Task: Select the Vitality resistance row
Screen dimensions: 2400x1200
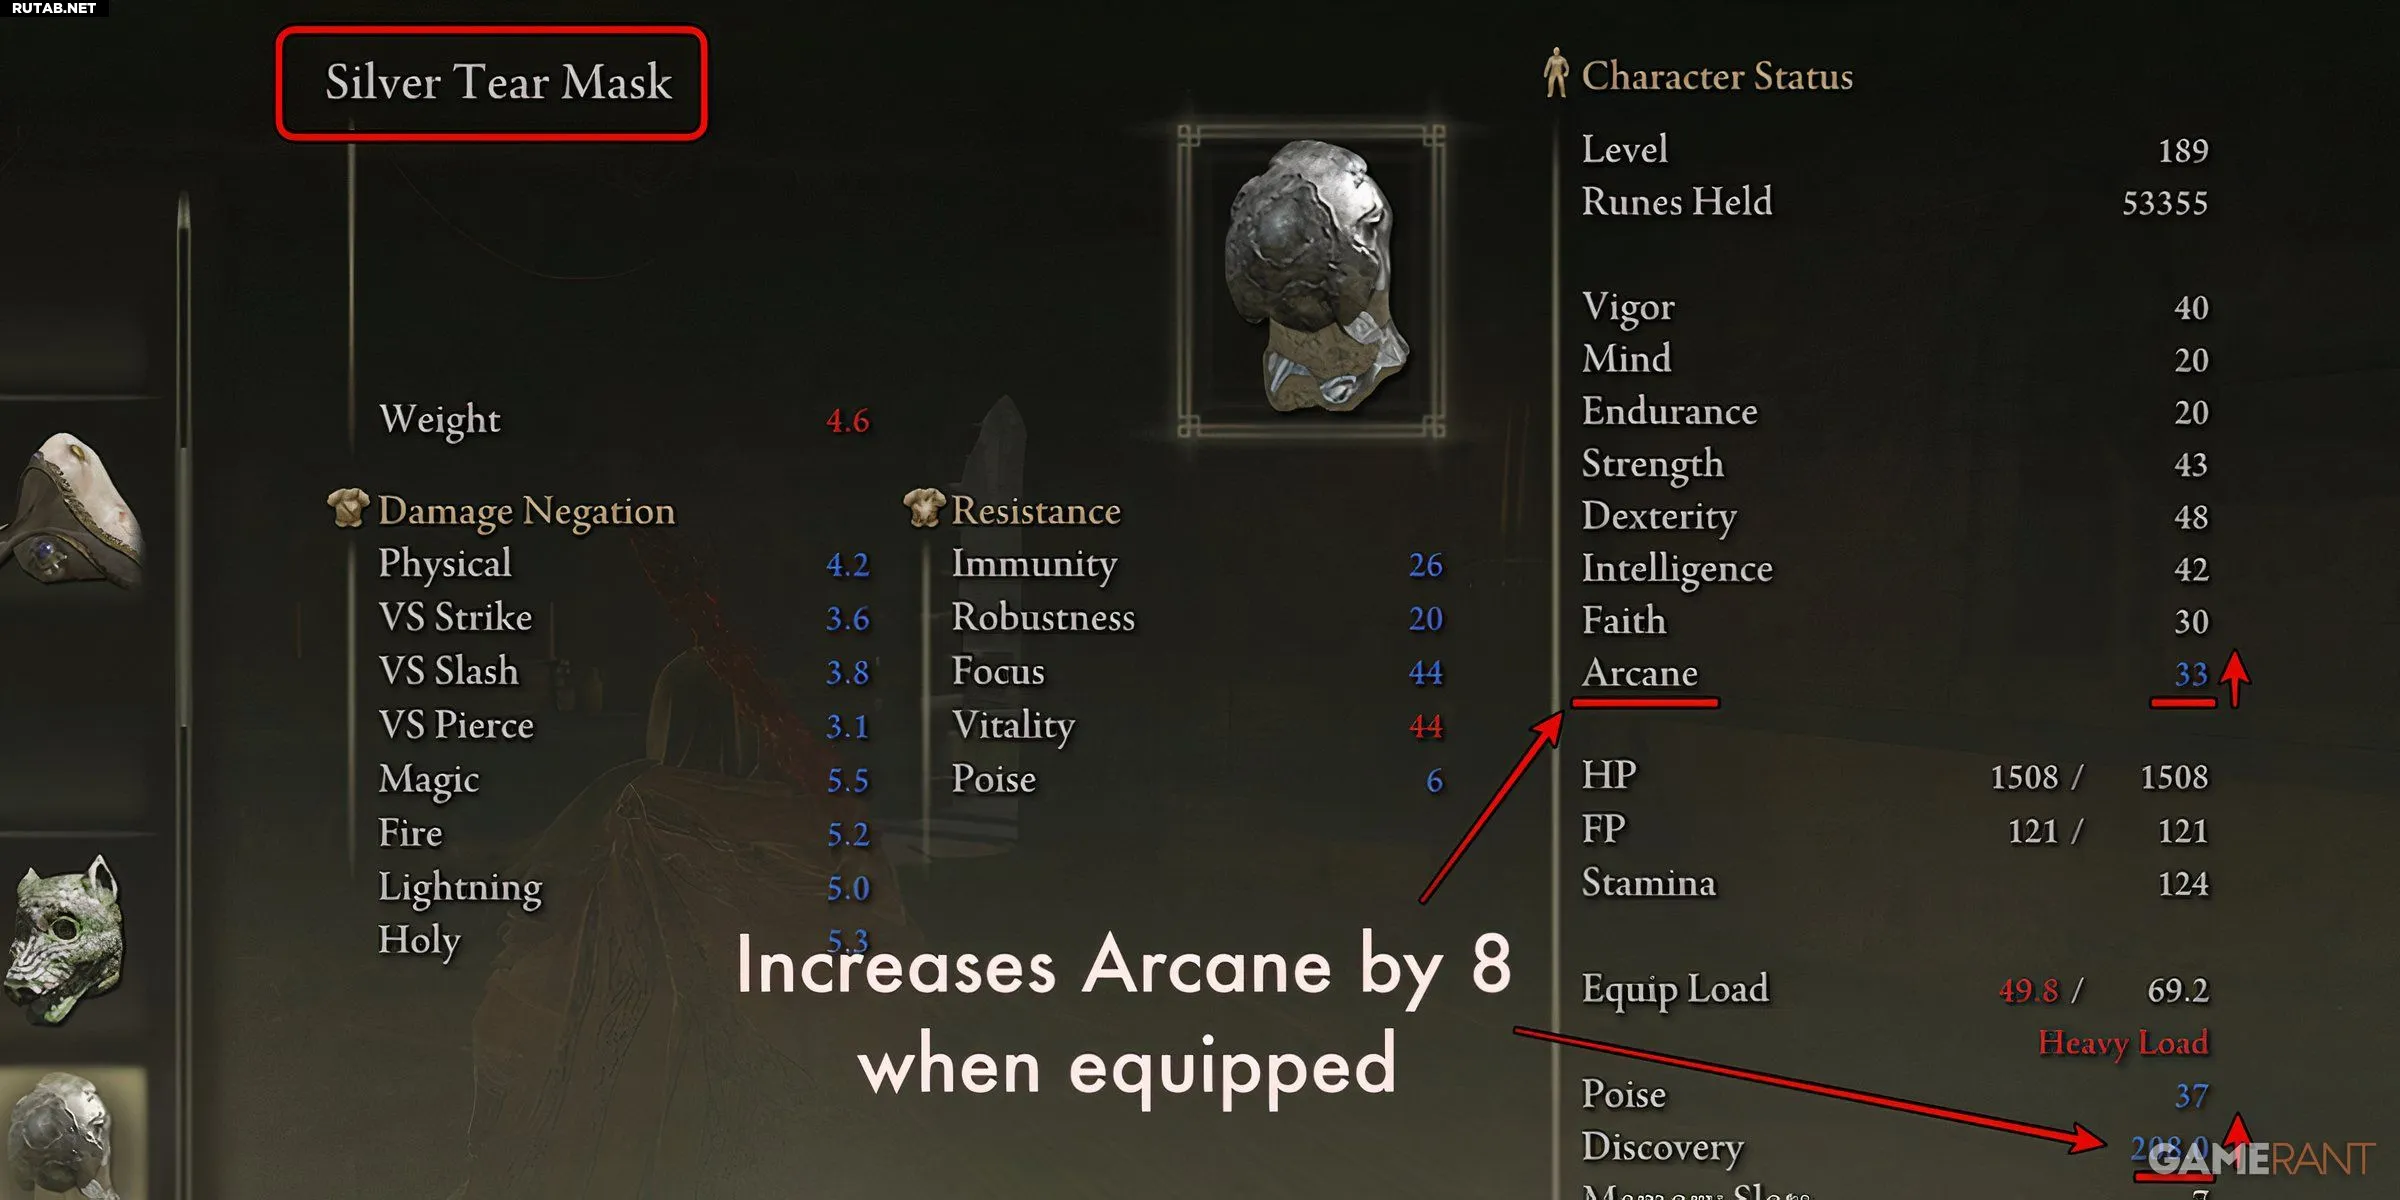Action: (x=1197, y=725)
